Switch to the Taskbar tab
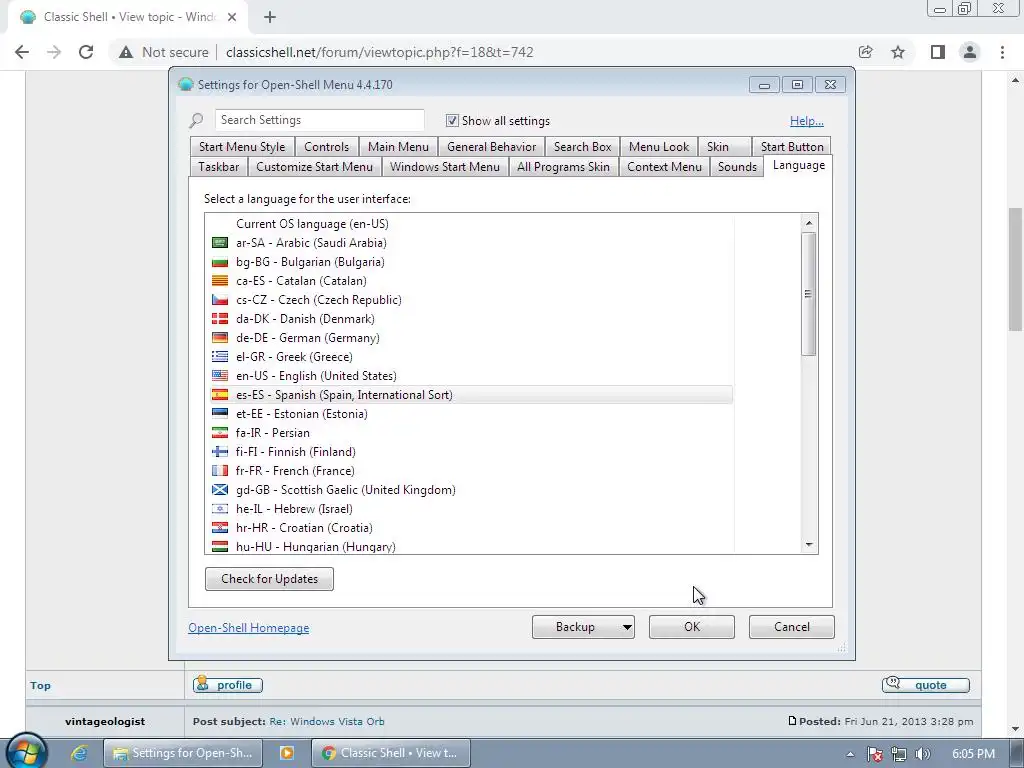The height and width of the screenshot is (768, 1024). [219, 167]
